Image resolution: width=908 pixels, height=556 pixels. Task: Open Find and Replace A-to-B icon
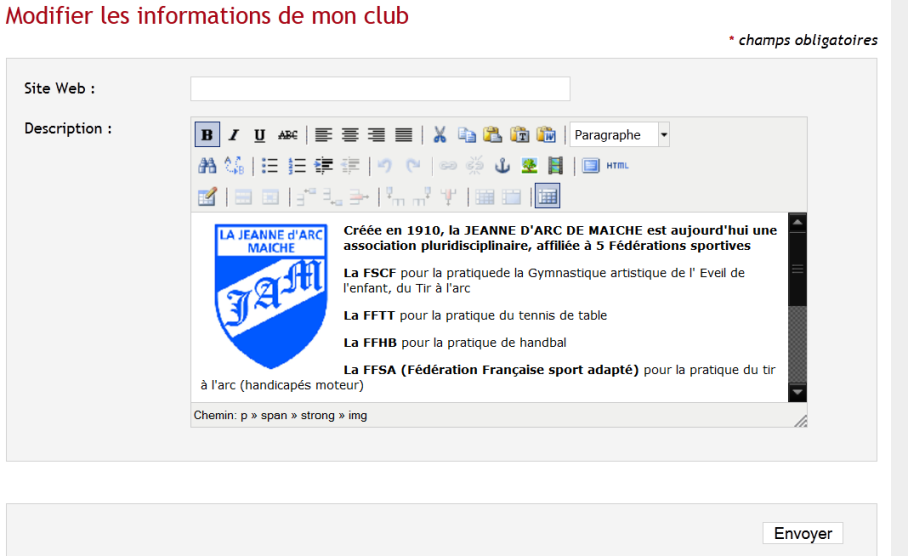(x=234, y=166)
